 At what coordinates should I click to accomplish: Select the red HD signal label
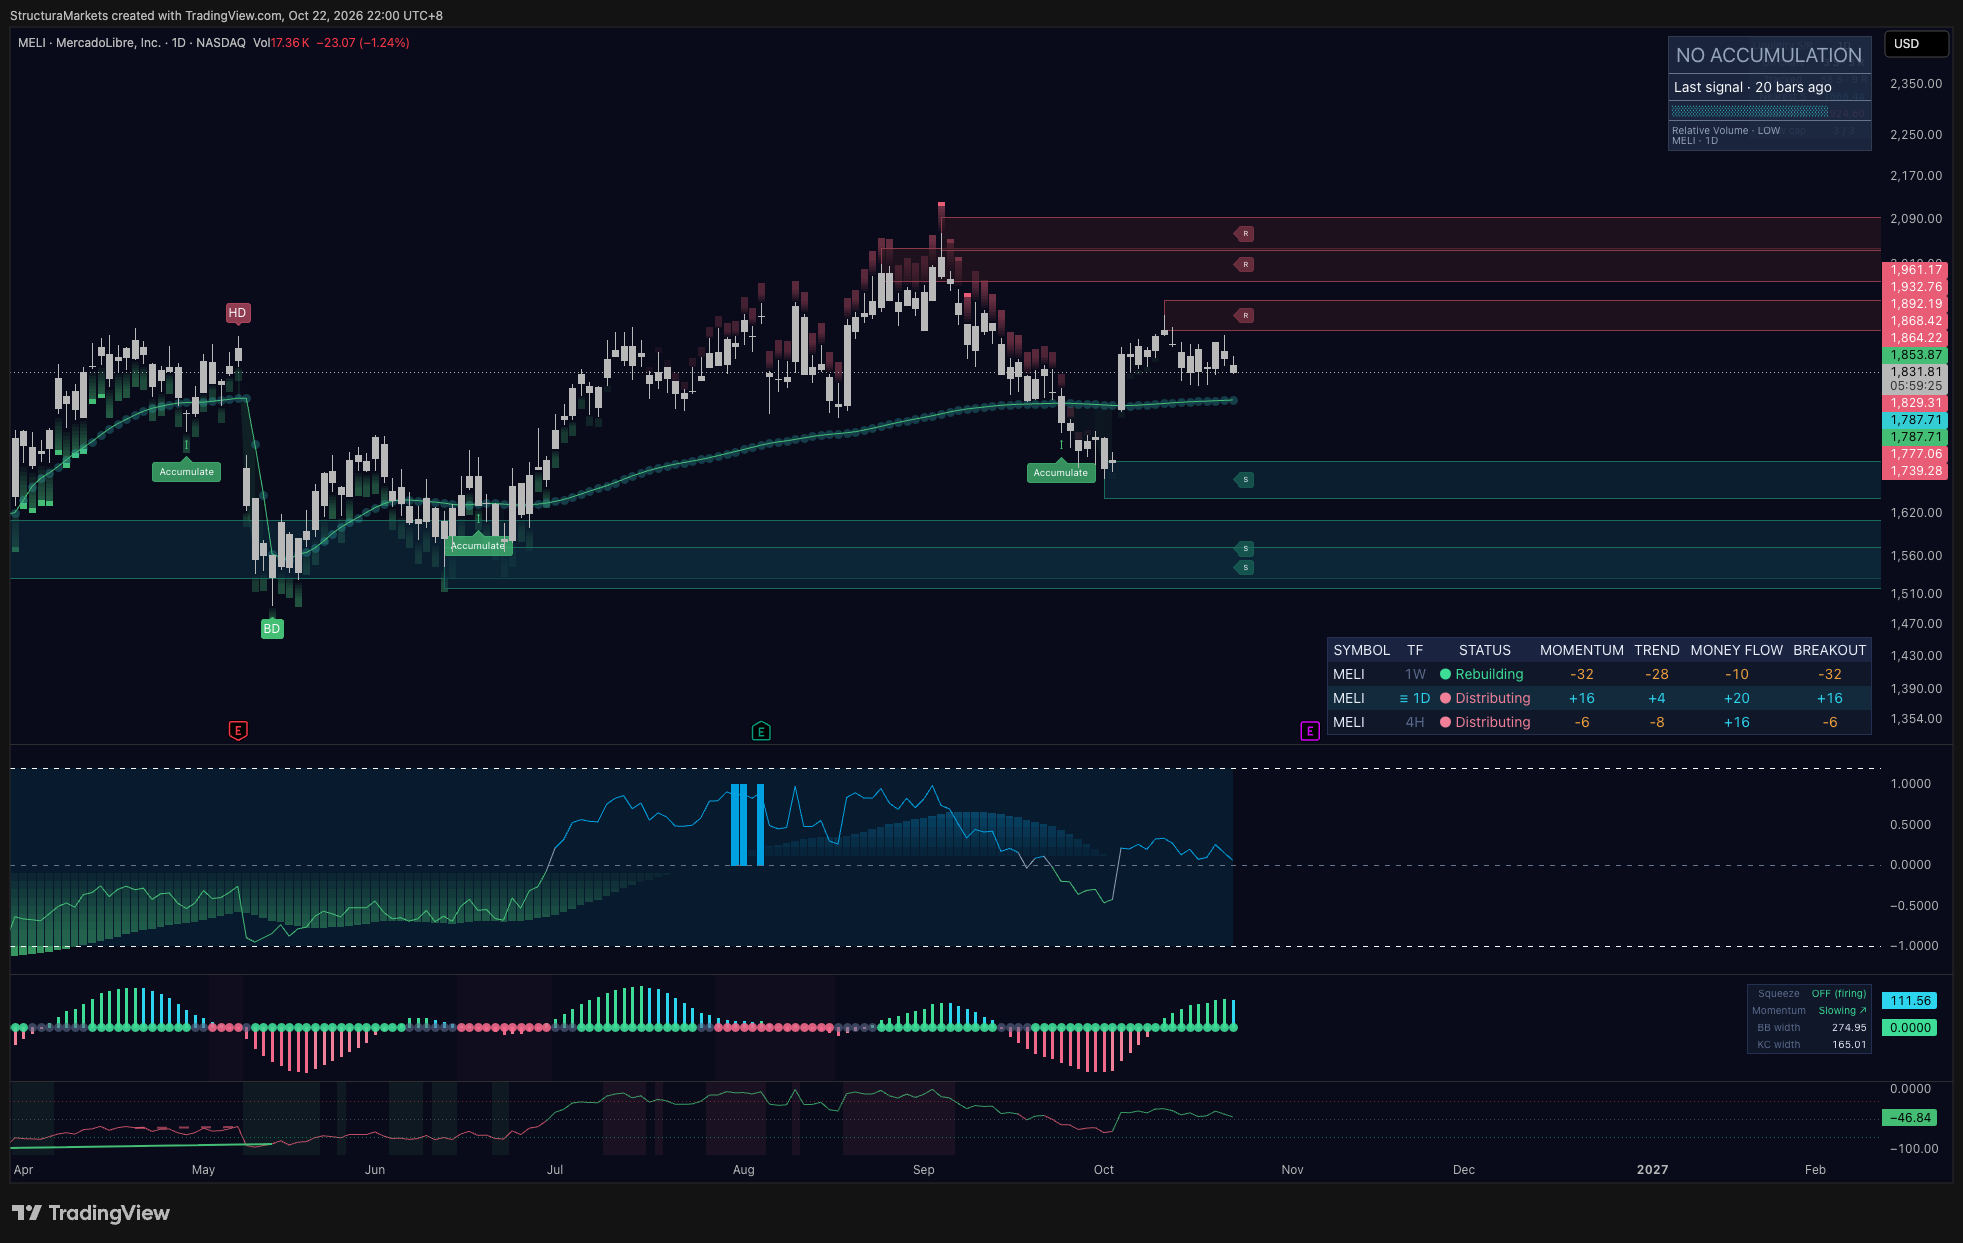pos(237,313)
